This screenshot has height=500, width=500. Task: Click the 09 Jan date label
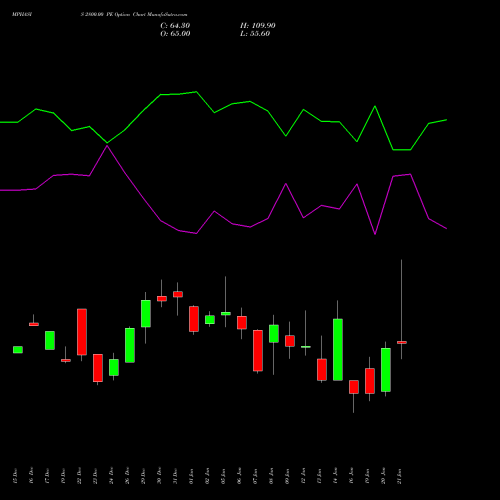(287, 476)
